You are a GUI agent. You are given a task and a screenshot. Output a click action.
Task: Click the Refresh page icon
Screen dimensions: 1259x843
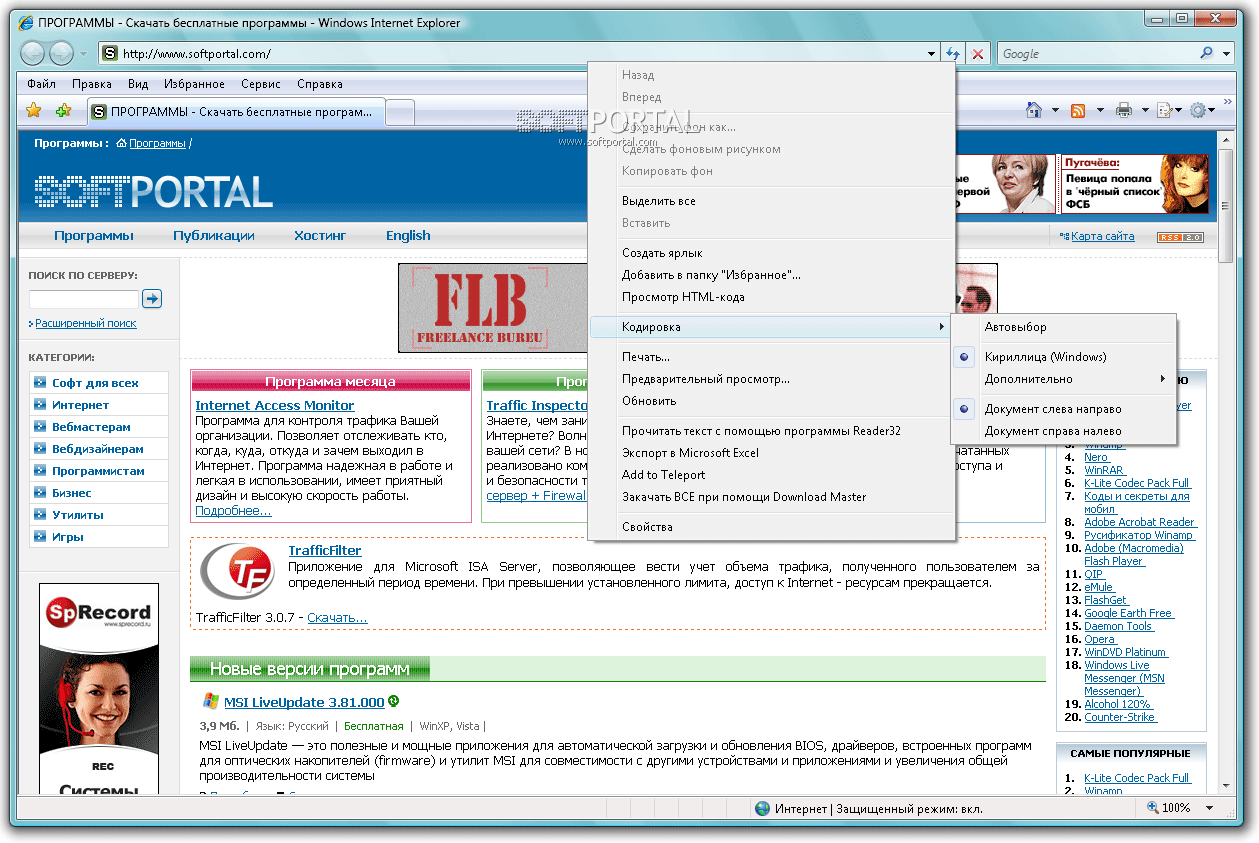(x=953, y=54)
